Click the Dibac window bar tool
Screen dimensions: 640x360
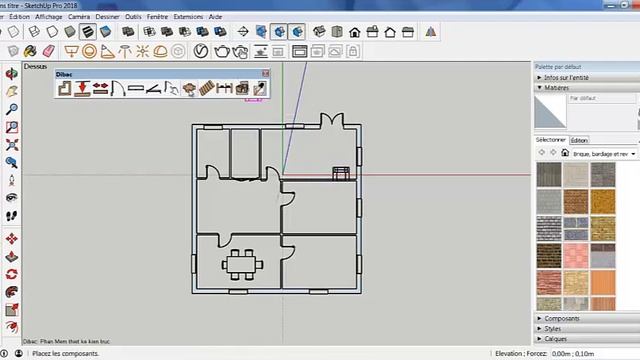[136, 88]
